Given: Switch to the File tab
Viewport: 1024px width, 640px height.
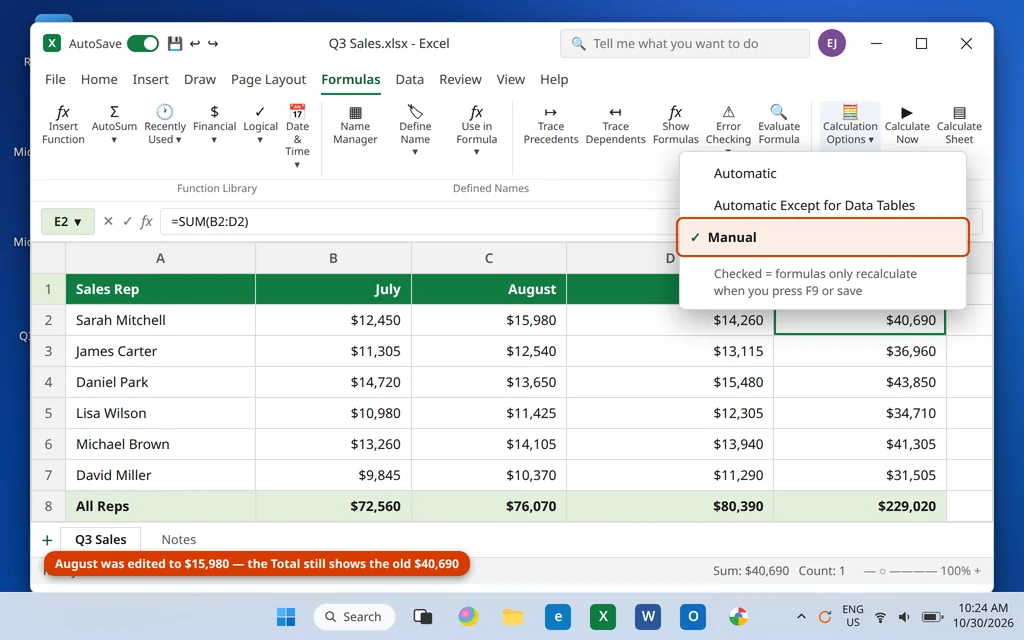Looking at the screenshot, I should click(55, 80).
